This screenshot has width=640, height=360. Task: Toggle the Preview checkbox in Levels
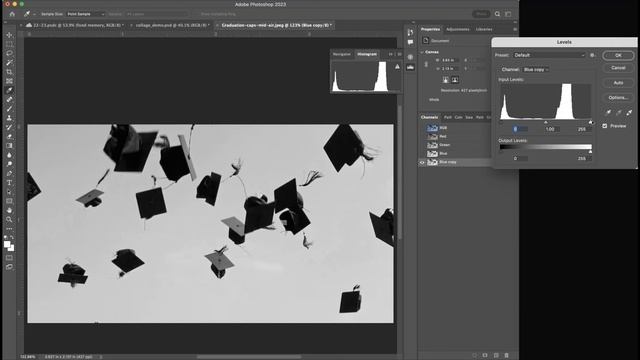click(605, 126)
